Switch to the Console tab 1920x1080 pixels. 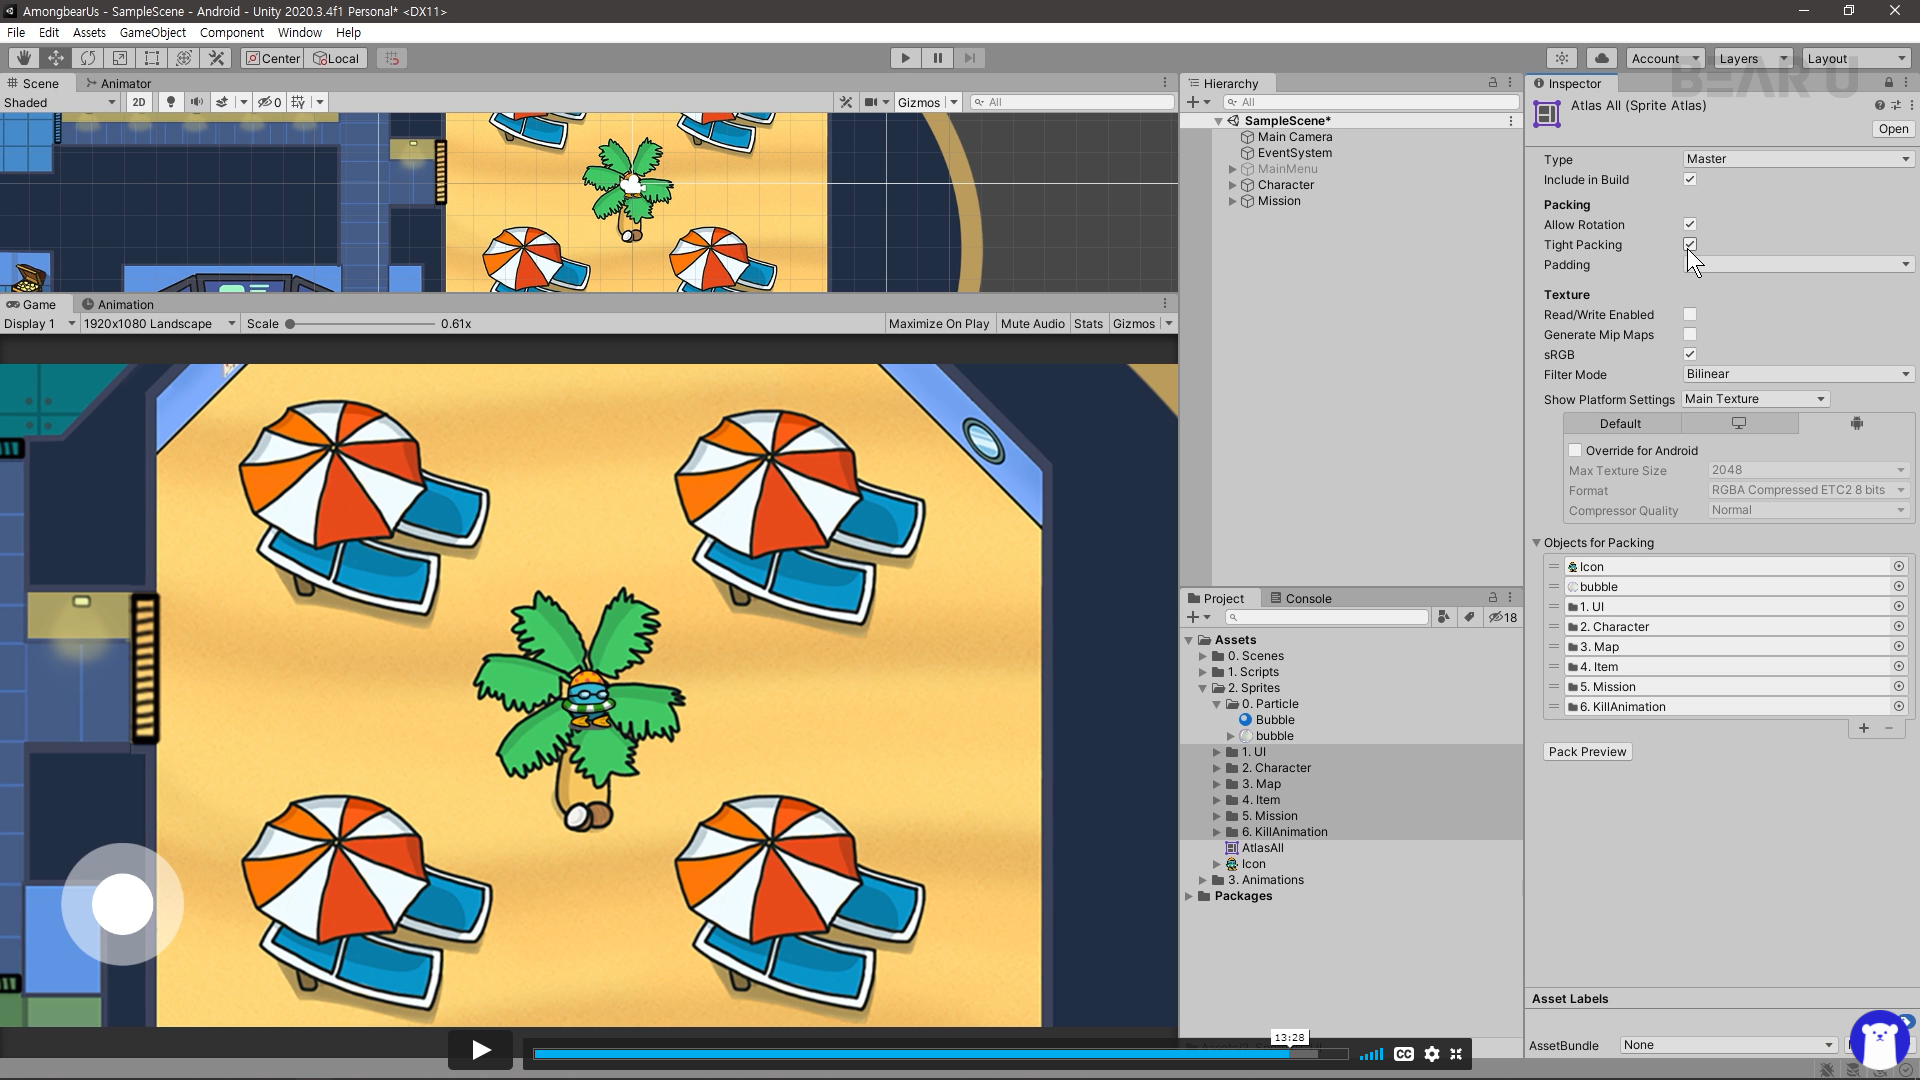coord(1300,598)
